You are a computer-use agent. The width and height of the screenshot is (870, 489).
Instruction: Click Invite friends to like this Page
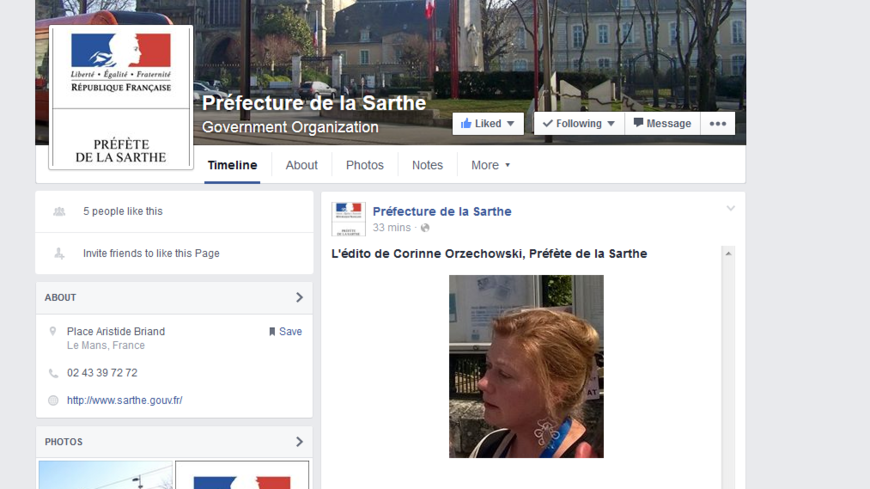[151, 253]
